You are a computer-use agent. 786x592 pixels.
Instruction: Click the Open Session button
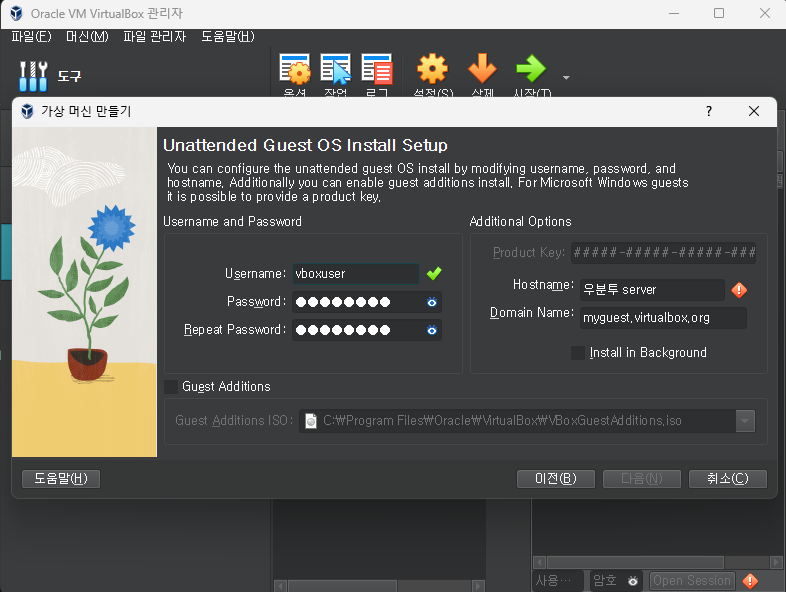pos(692,581)
